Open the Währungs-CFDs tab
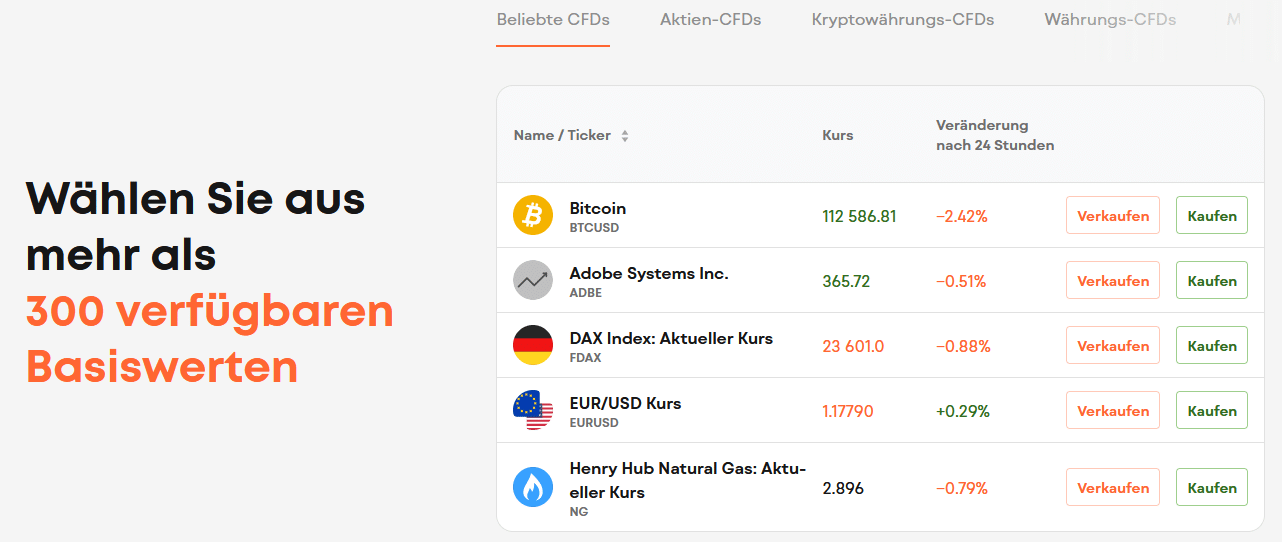This screenshot has width=1282, height=542. coord(1110,19)
